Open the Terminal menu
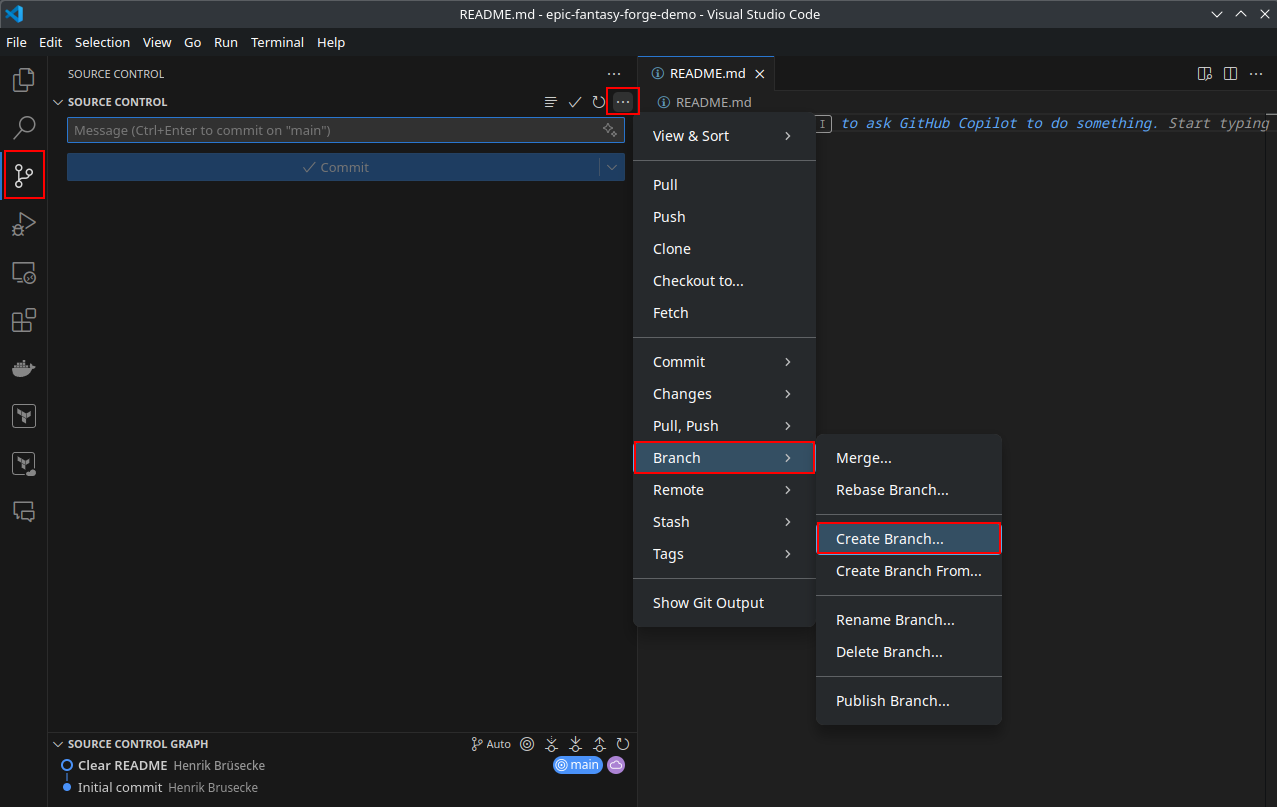The height and width of the screenshot is (807, 1277). tap(277, 42)
